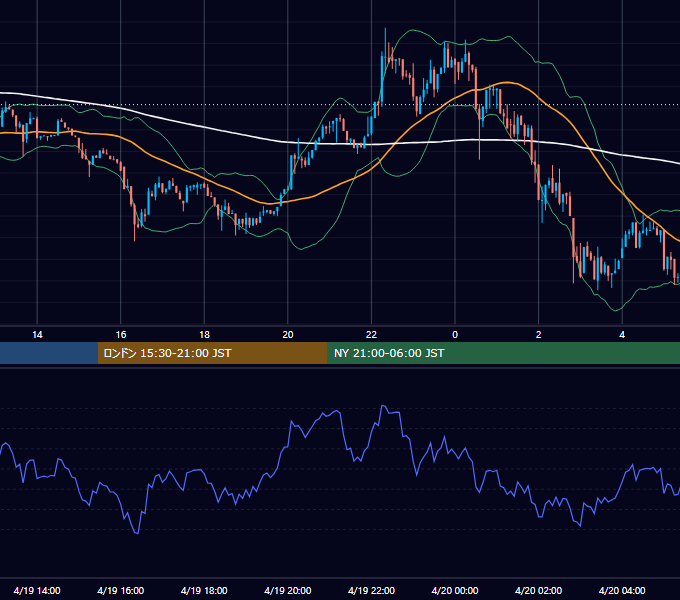Select the NY 21:00-06:00 JST session bar
The width and height of the screenshot is (680, 600).
[x=503, y=353]
